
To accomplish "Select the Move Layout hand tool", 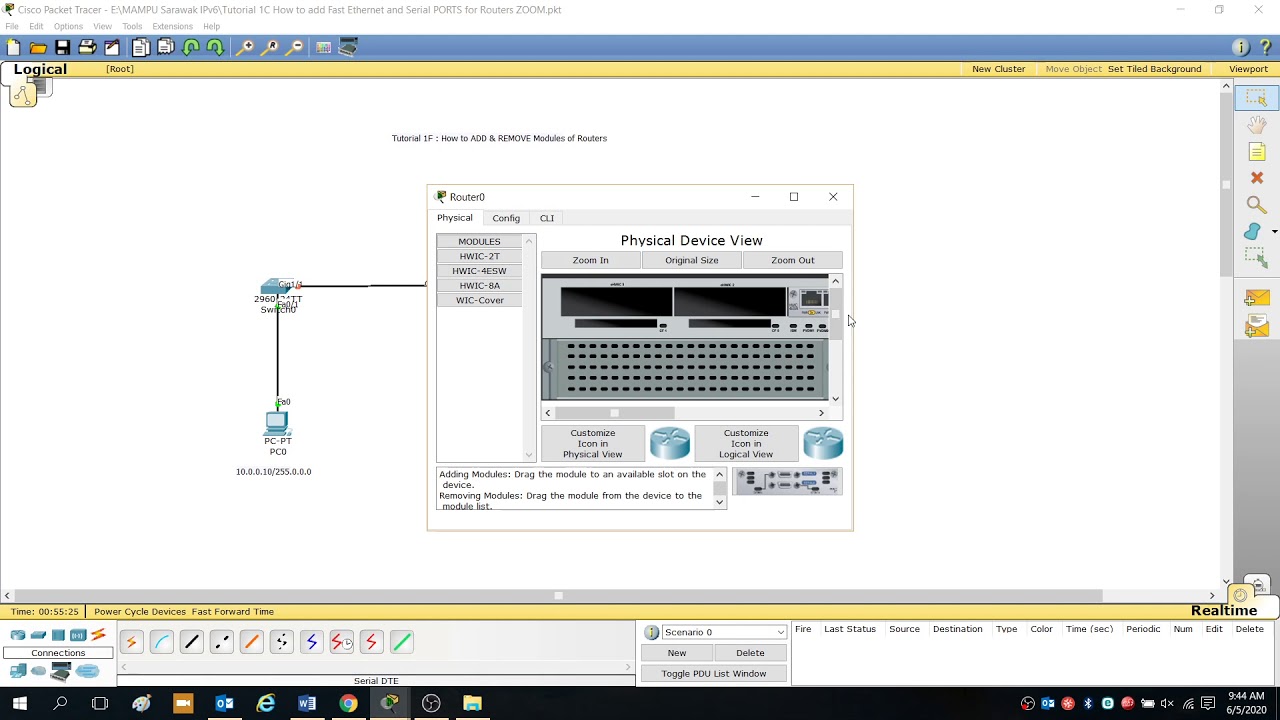I will click(1256, 125).
